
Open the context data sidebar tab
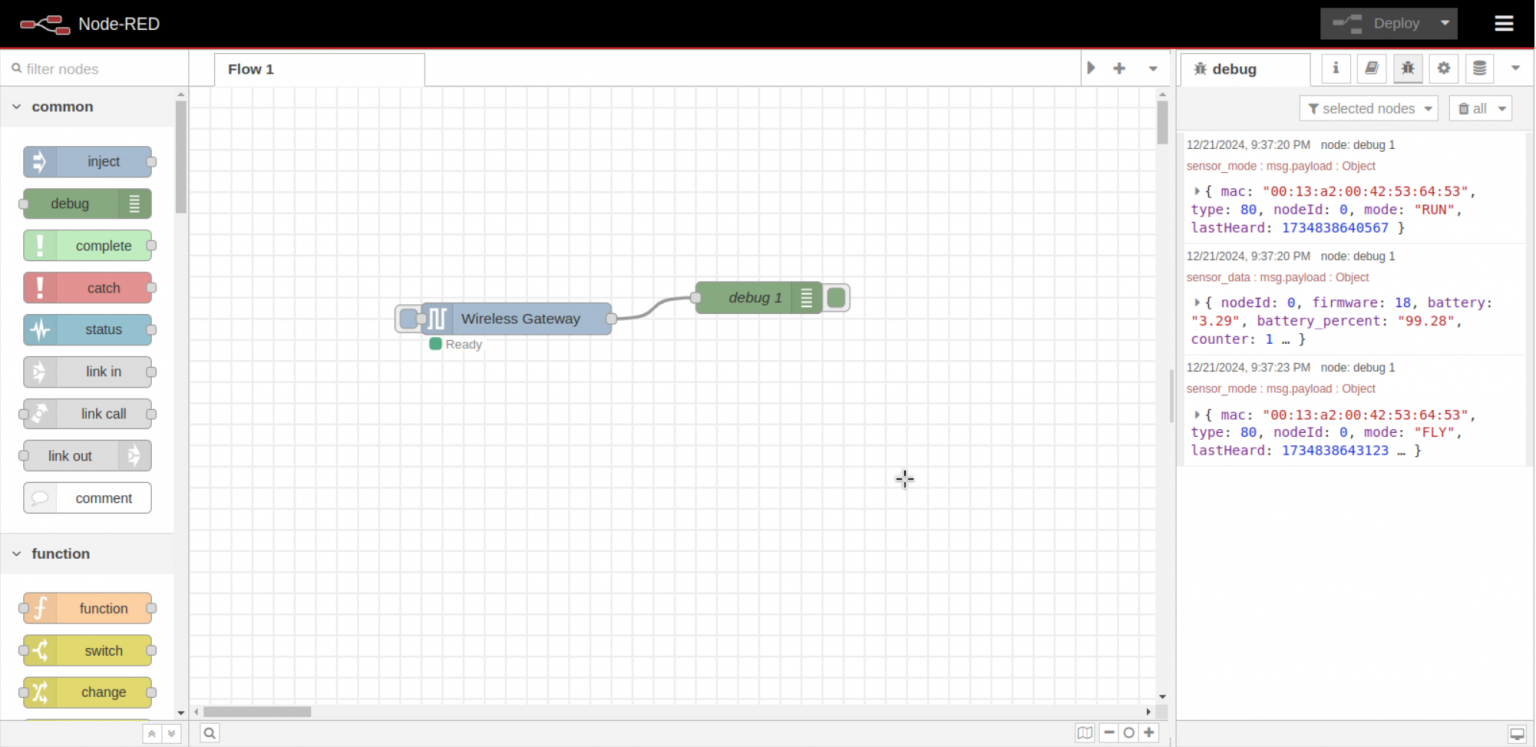1479,68
